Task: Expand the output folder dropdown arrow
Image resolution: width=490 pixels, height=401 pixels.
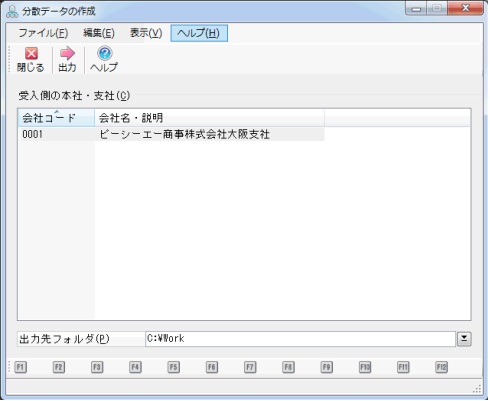Action: coord(464,339)
